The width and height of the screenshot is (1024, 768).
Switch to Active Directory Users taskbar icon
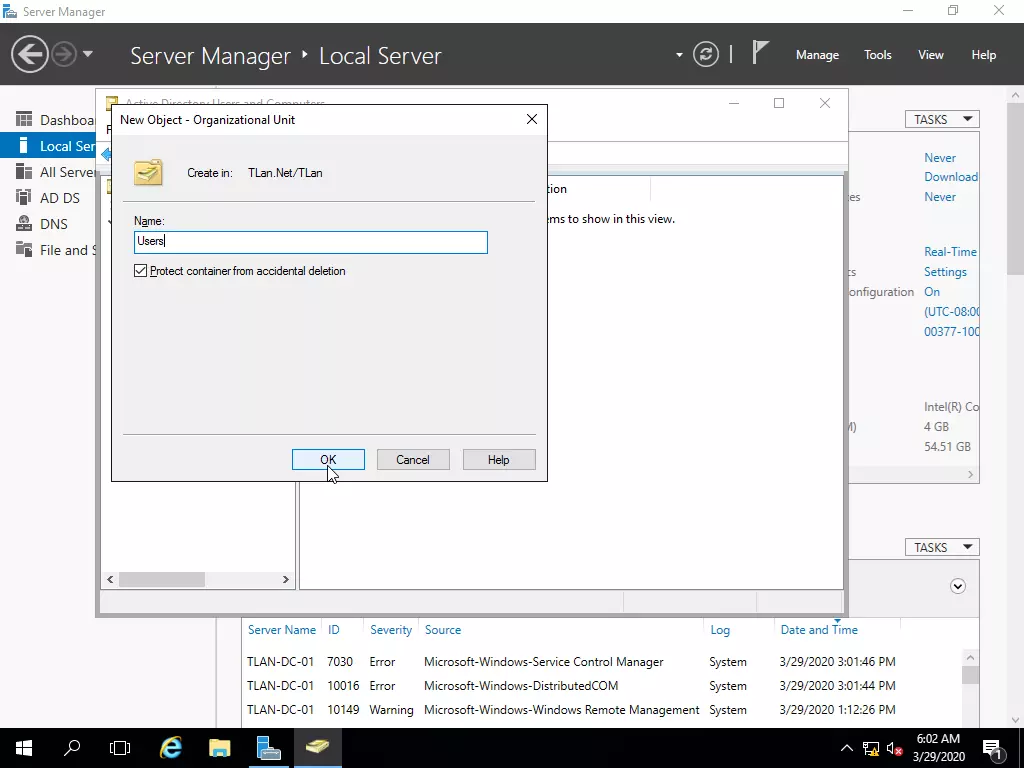317,748
